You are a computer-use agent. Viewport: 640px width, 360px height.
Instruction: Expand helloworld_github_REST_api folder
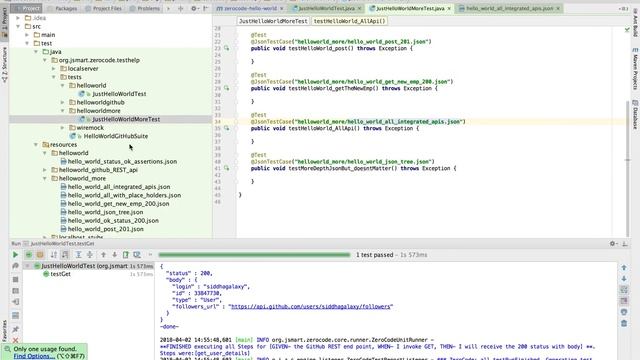(x=45, y=170)
